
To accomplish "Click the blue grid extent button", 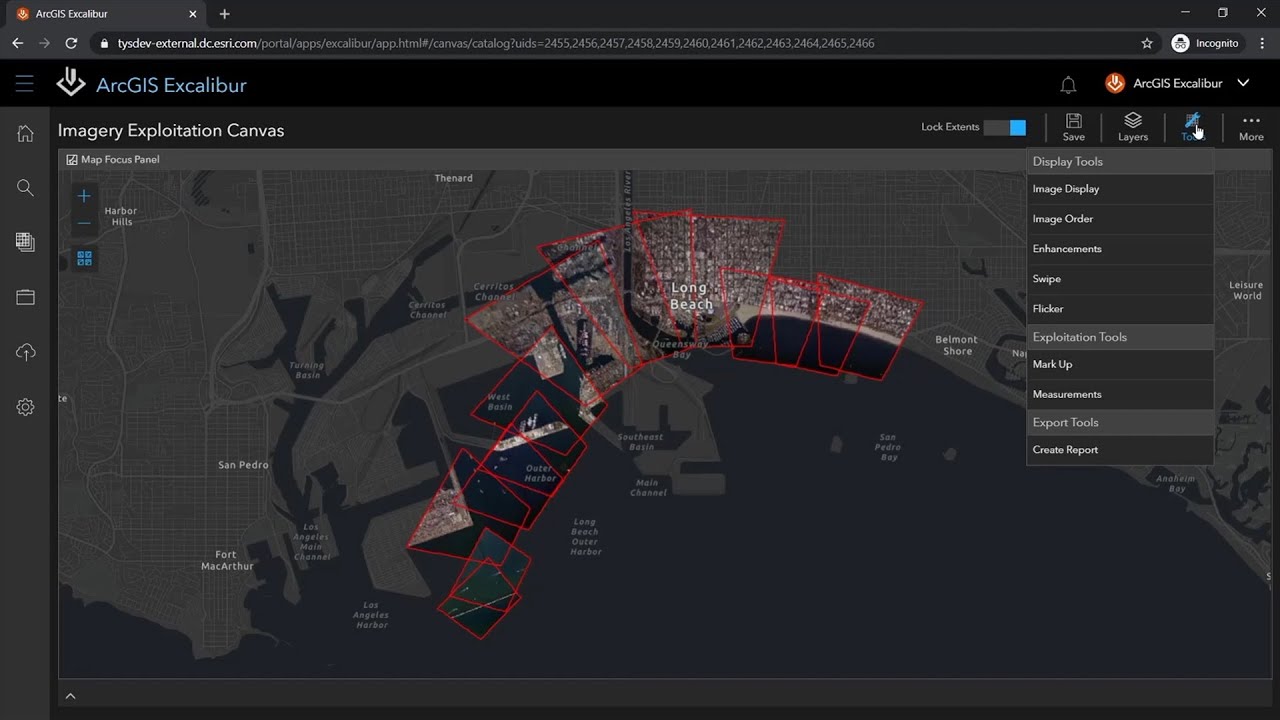I will coord(84,258).
